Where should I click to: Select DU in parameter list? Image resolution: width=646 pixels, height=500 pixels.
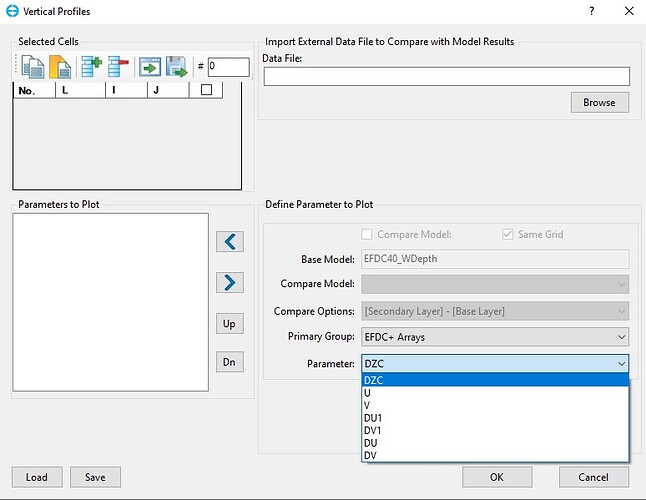(x=495, y=443)
